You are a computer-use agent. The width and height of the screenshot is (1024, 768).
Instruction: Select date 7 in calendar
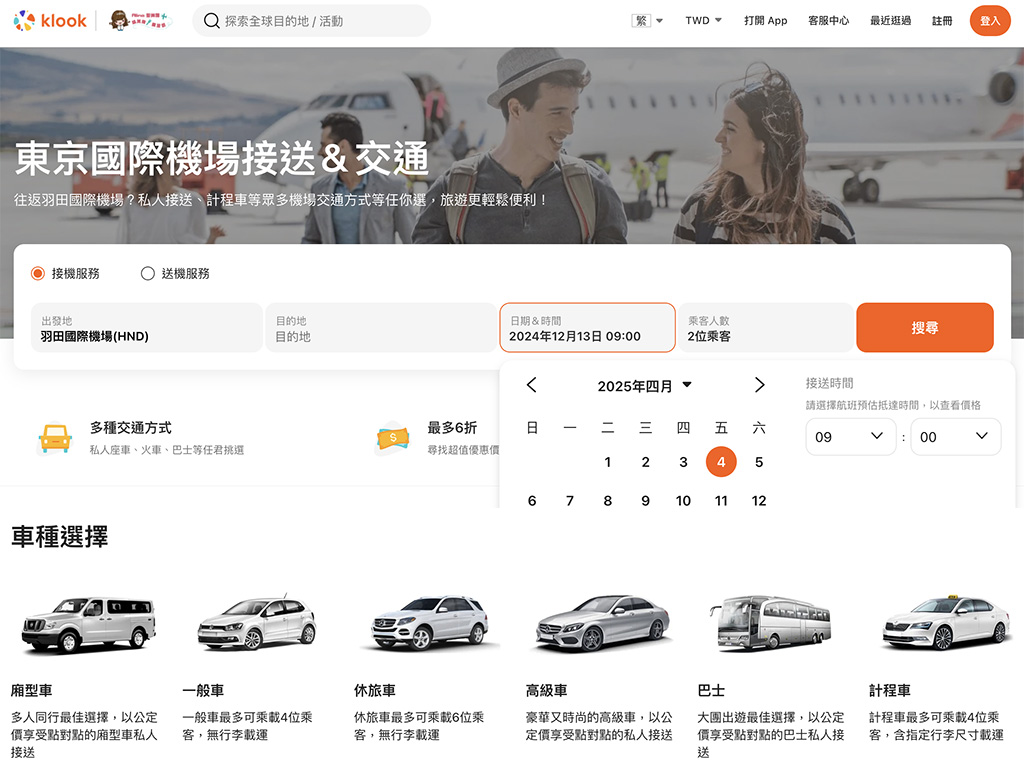click(569, 501)
